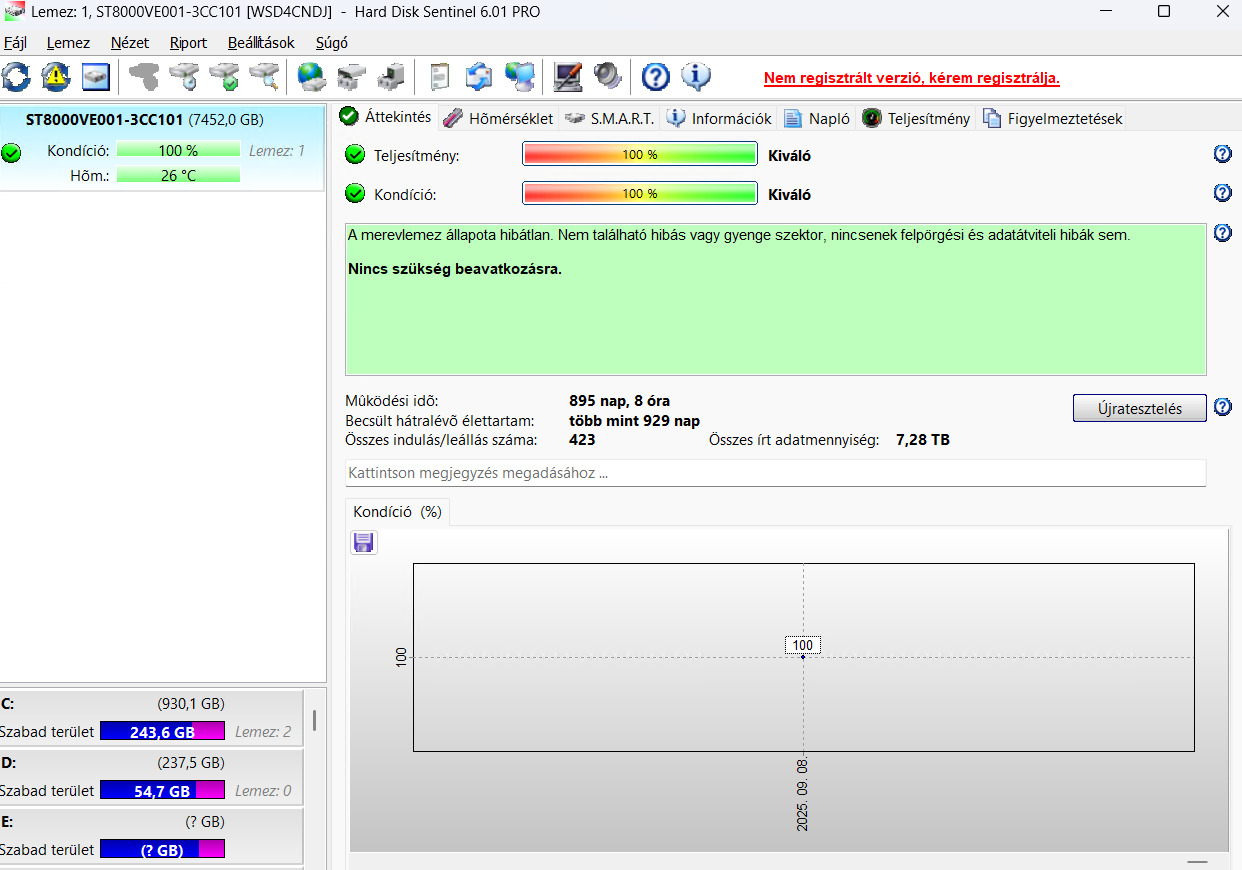Click the help icon beside the Kondíció bar
Screen dimensions: 1242x870
[1222, 193]
